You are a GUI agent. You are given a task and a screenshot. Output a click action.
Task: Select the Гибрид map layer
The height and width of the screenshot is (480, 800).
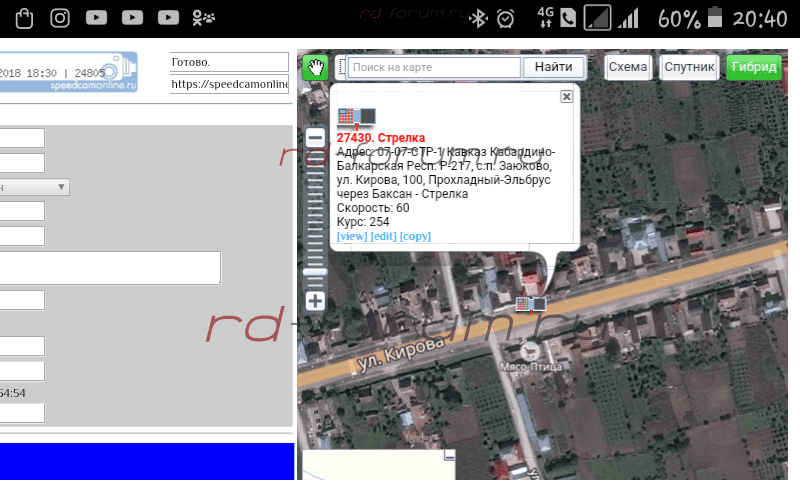pos(754,68)
